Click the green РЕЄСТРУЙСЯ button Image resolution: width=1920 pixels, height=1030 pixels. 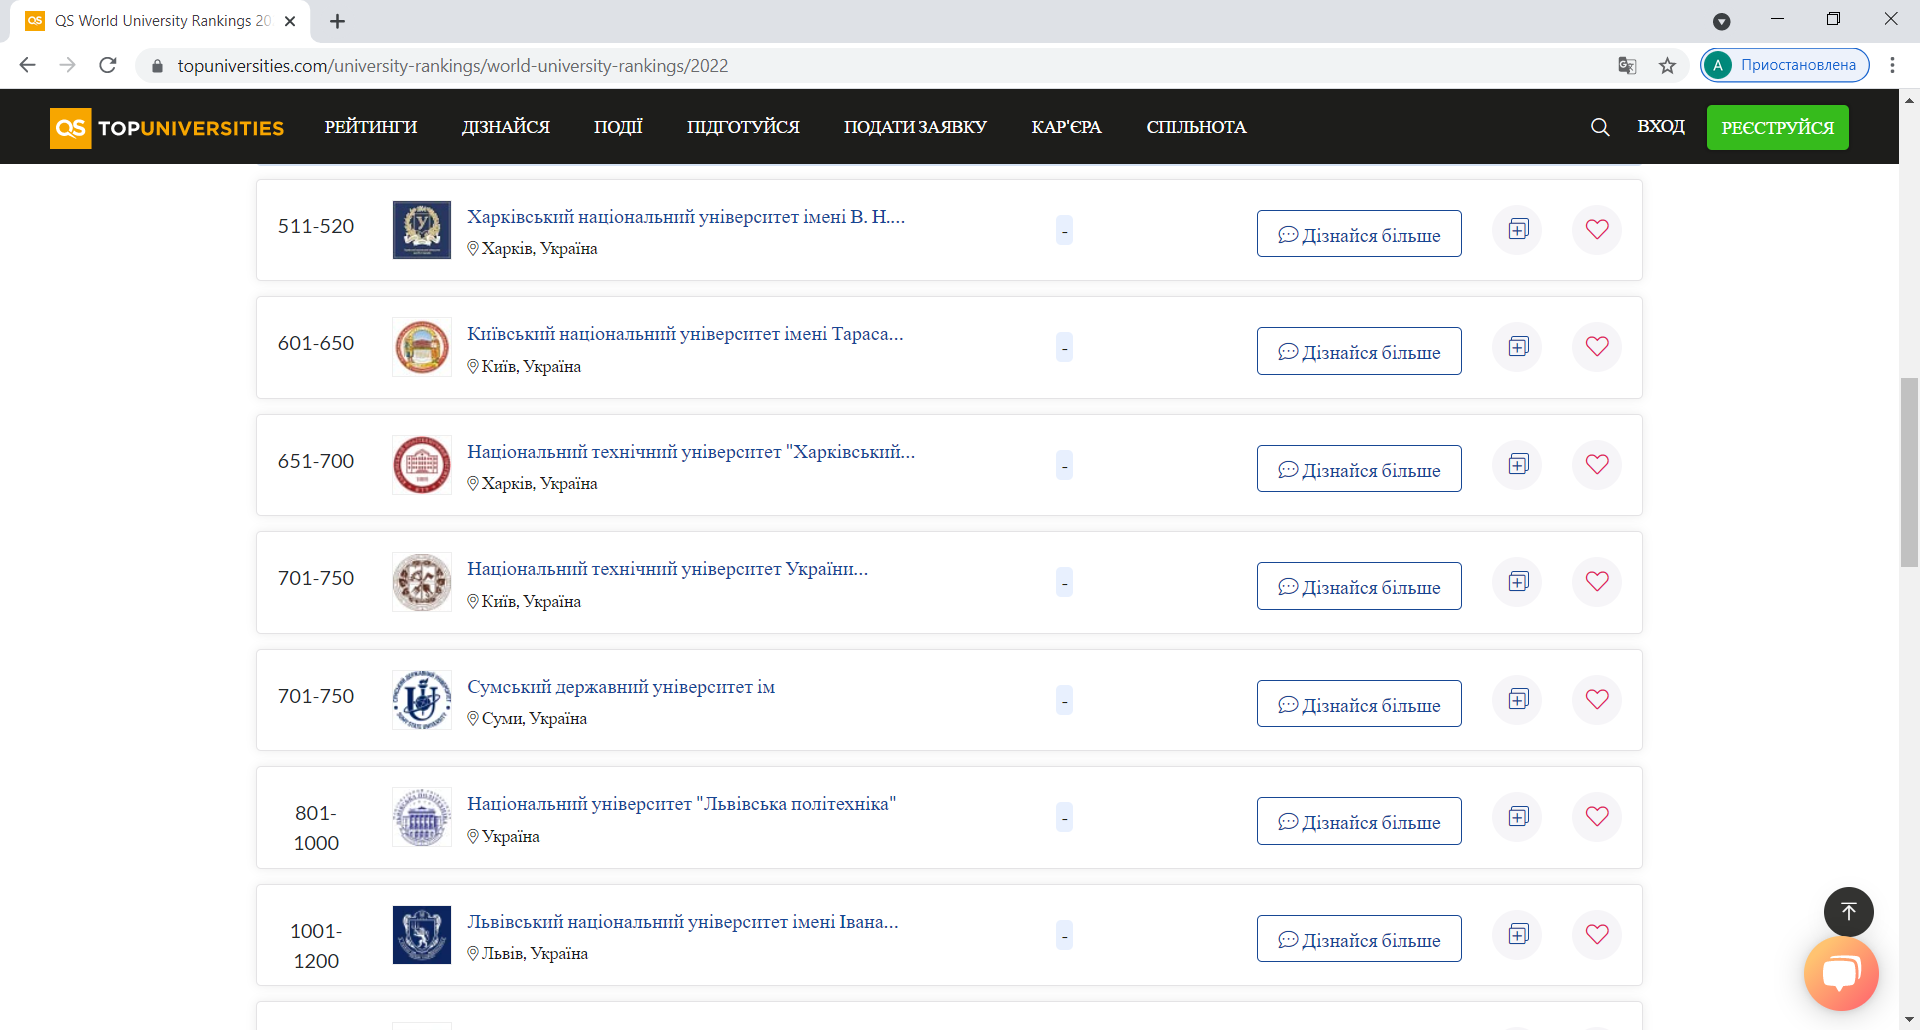coord(1777,128)
